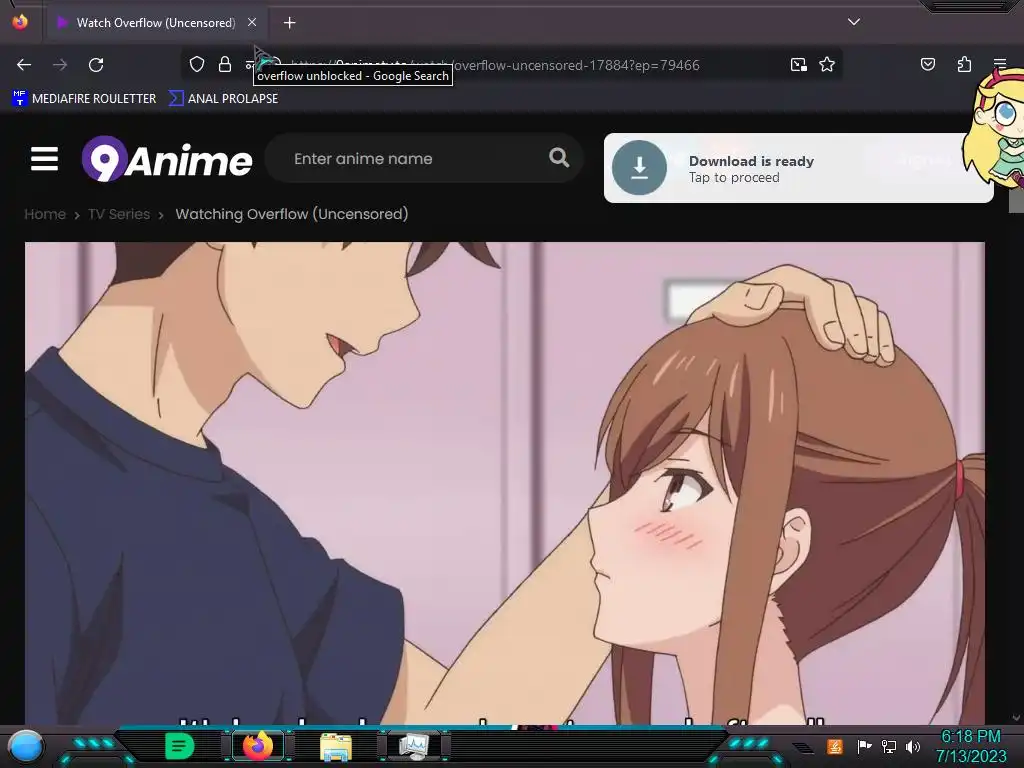The width and height of the screenshot is (1024, 768).
Task: Click the browser forward arrow
Action: pyautogui.click(x=60, y=65)
